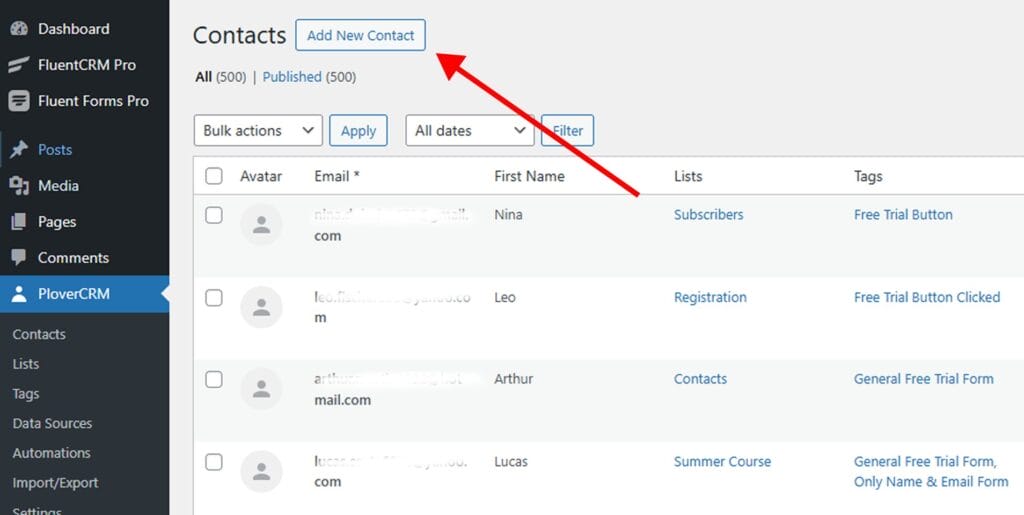Click the FluentCRM Pro sidebar icon

[19, 65]
